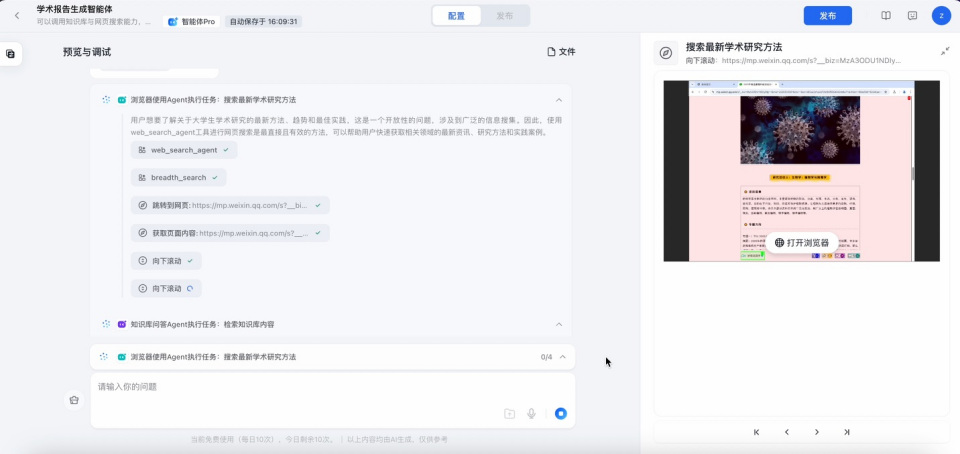Click the compass icon beside 获取页面内容
This screenshot has width=960, height=454.
point(143,233)
